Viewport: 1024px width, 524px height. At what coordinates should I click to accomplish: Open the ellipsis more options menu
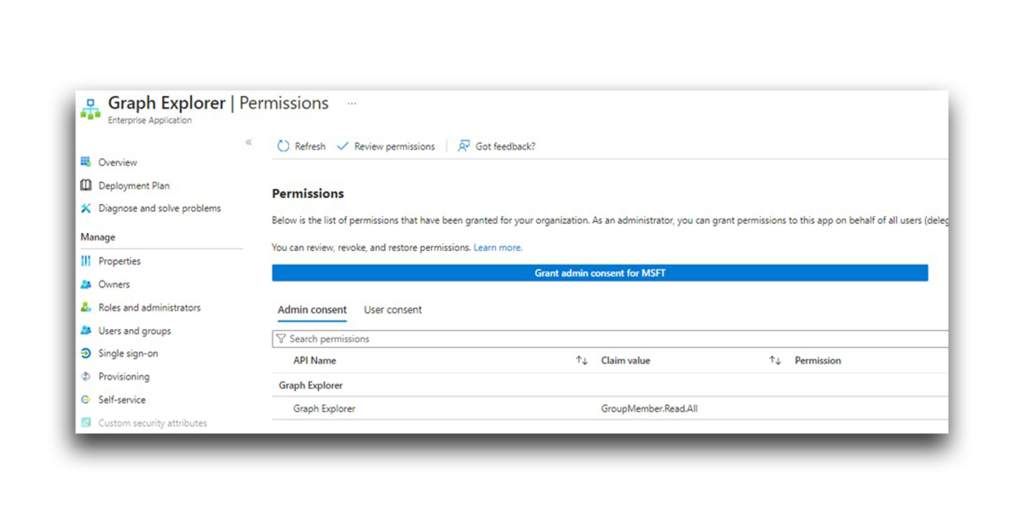[352, 104]
